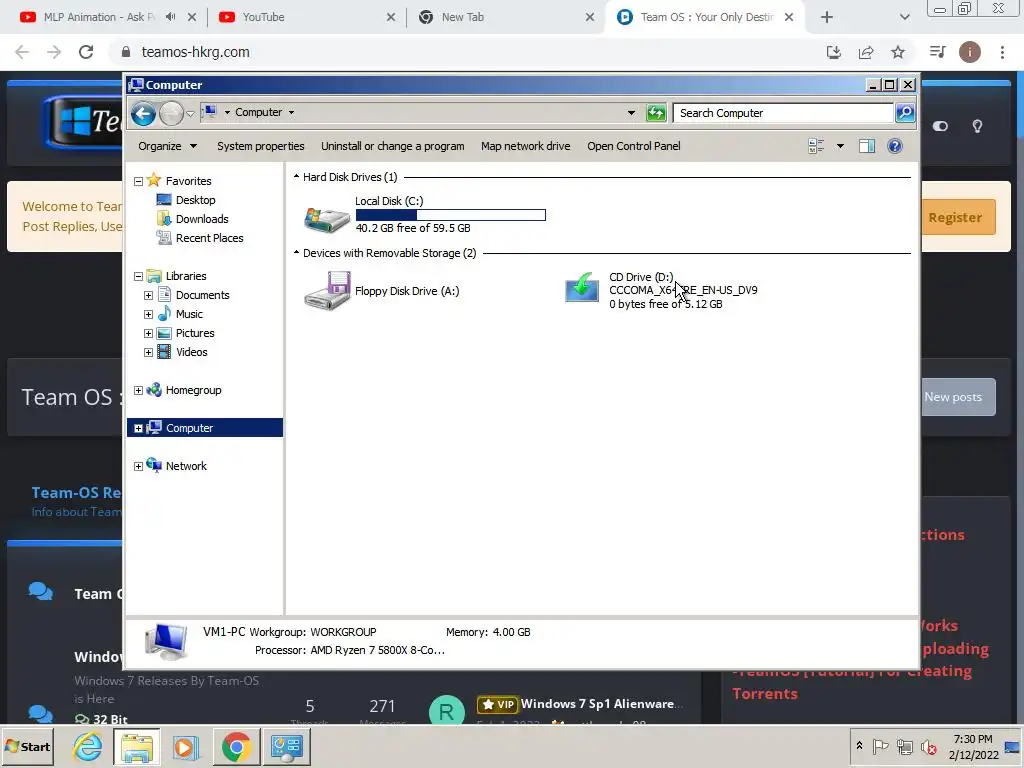Select the Local Disk (C:) drive icon
1024x768 pixels.
(327, 219)
